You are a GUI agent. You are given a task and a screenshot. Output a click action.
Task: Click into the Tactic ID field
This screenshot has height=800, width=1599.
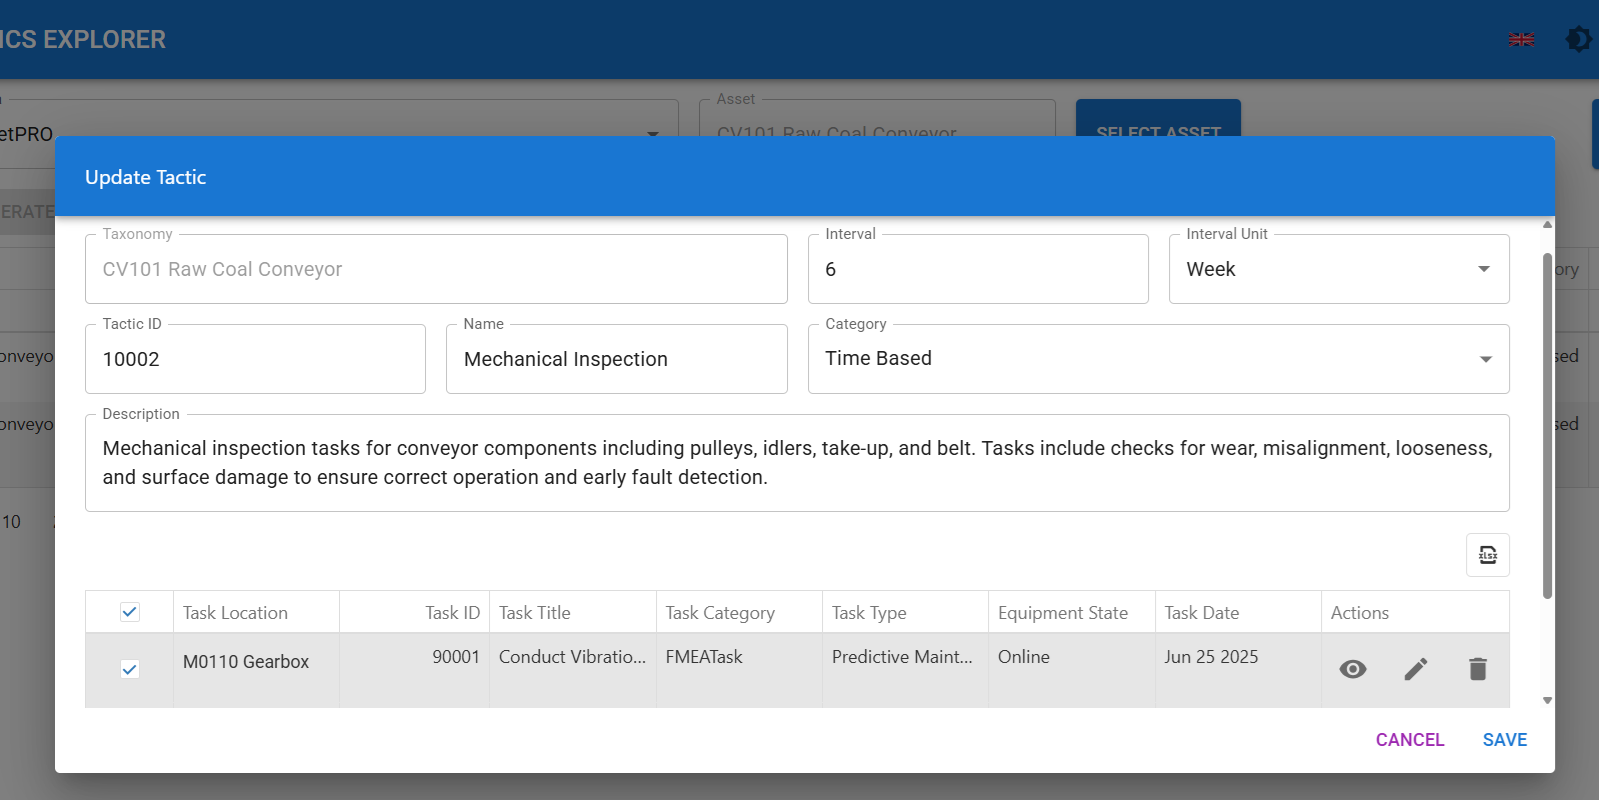[255, 359]
